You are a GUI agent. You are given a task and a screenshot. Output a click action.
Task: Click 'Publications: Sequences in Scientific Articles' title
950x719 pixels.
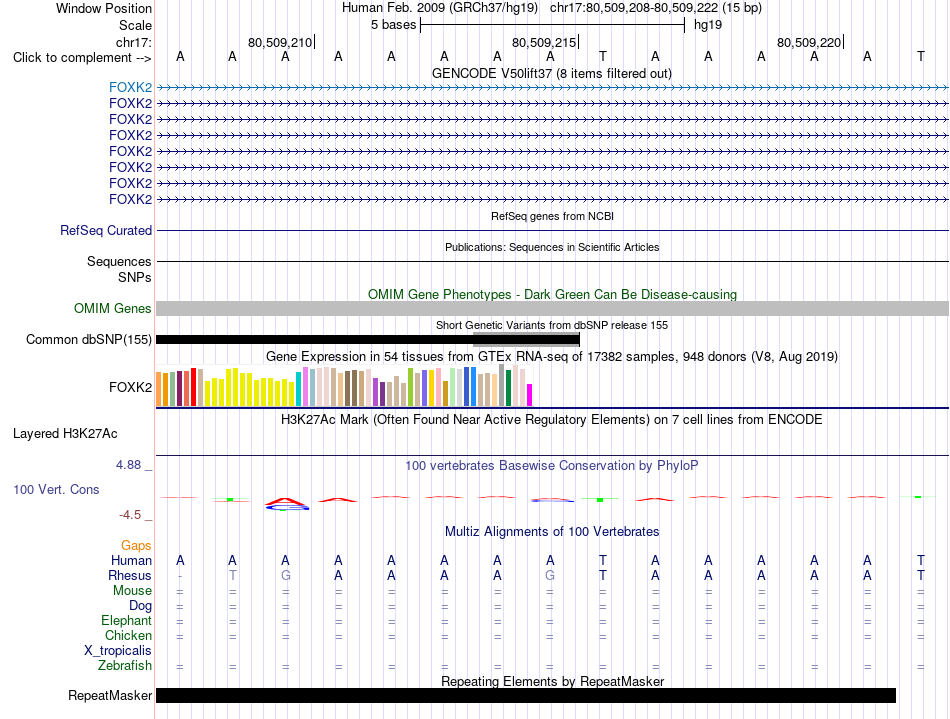(552, 247)
